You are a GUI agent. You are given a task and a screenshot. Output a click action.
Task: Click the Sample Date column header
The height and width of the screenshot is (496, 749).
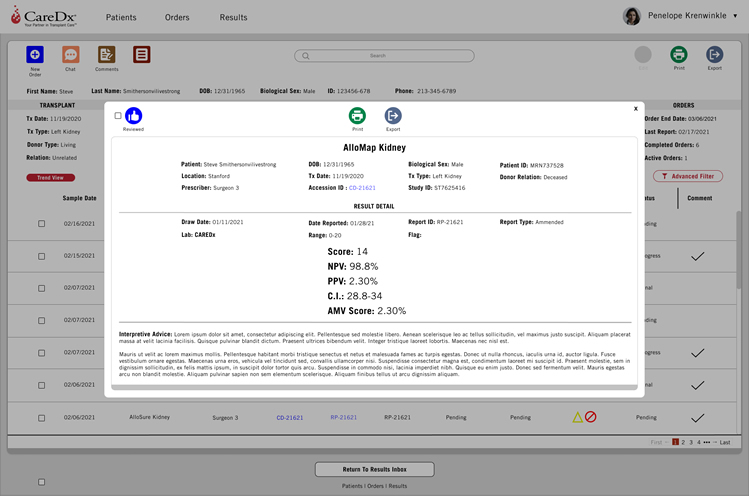(x=79, y=198)
